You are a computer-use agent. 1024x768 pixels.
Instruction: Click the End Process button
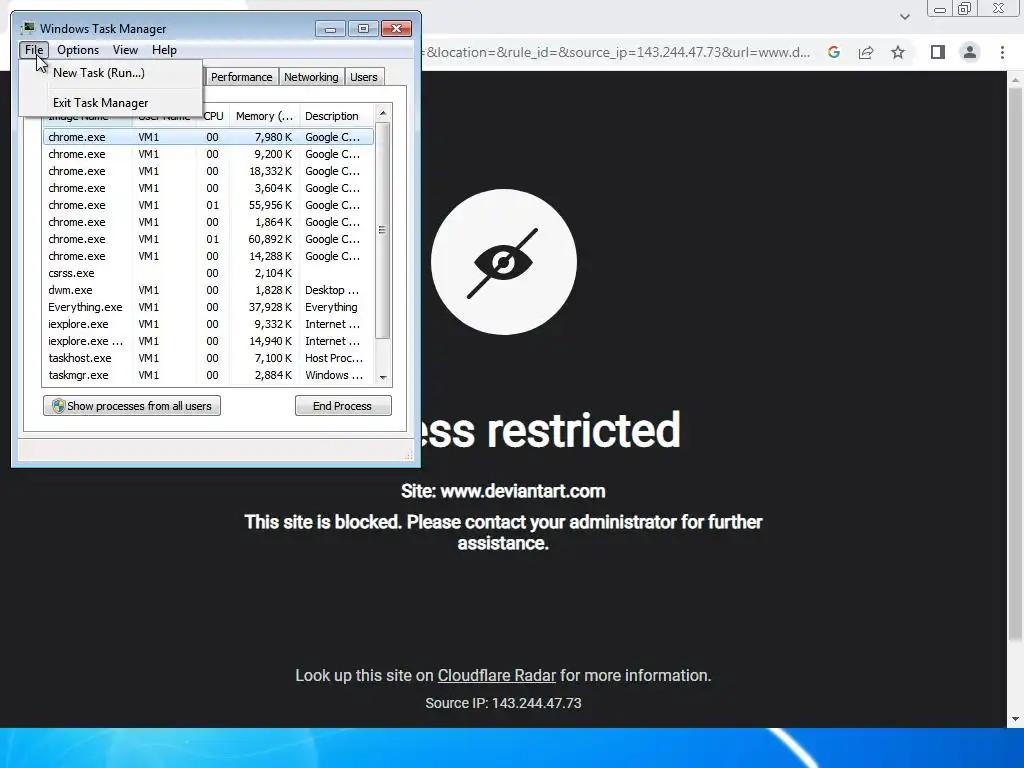click(x=343, y=406)
